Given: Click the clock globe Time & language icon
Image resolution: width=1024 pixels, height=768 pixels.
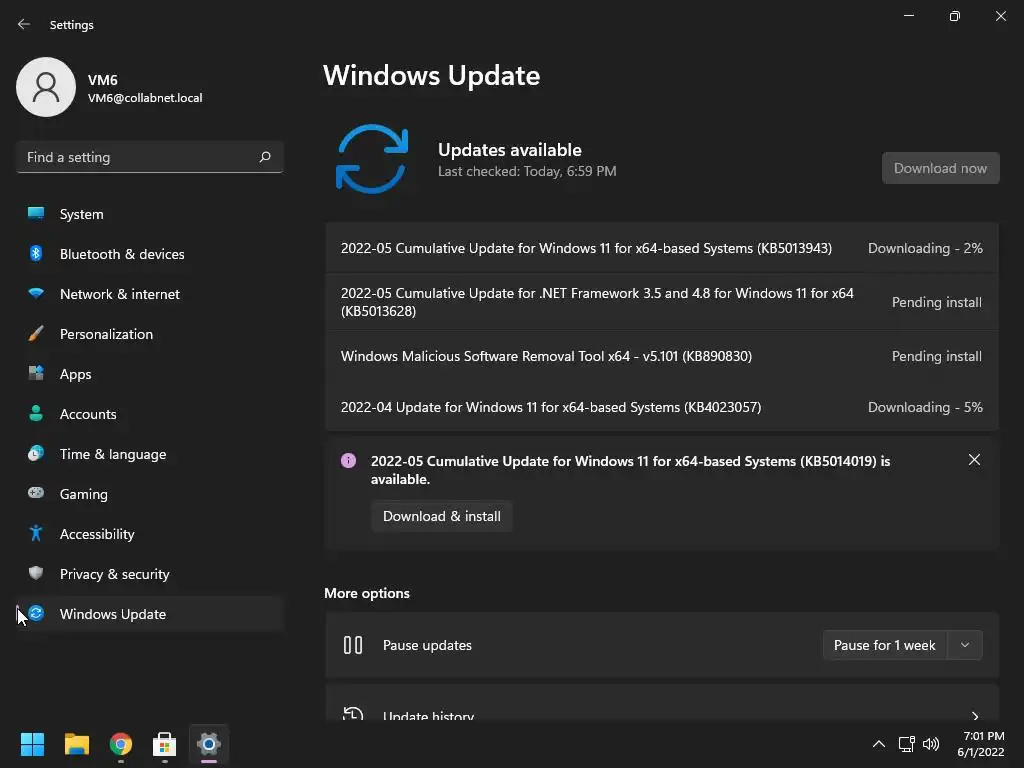Looking at the screenshot, I should click(36, 453).
